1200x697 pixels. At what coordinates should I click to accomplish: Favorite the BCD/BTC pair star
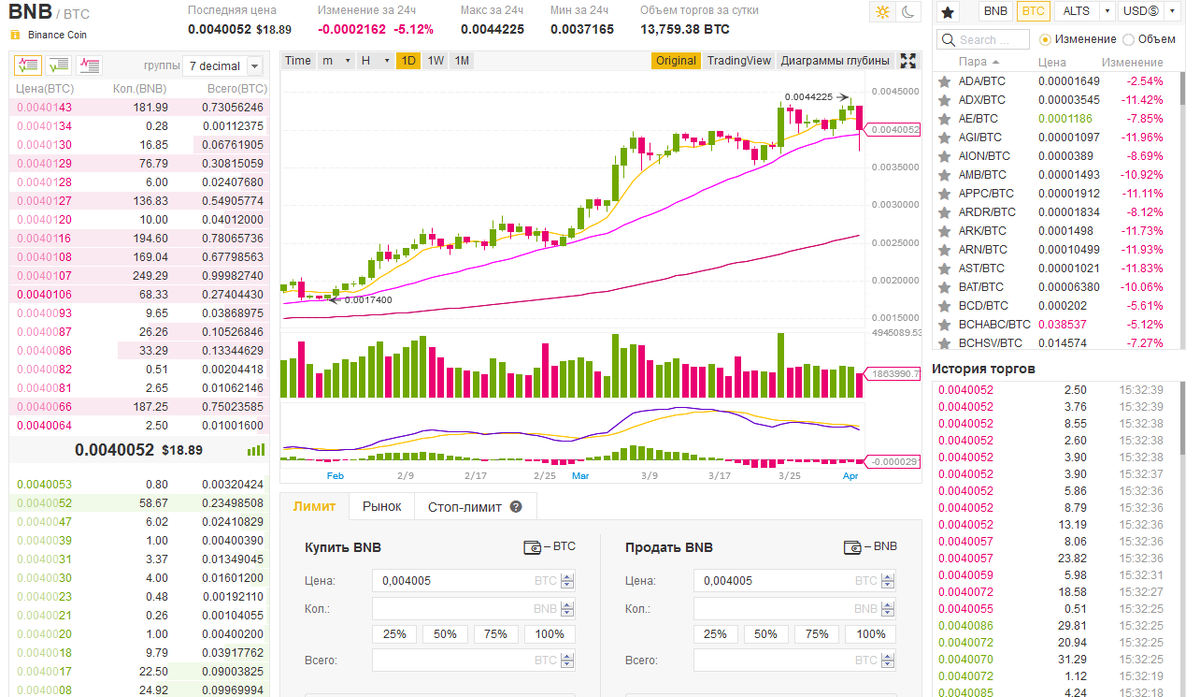click(943, 306)
